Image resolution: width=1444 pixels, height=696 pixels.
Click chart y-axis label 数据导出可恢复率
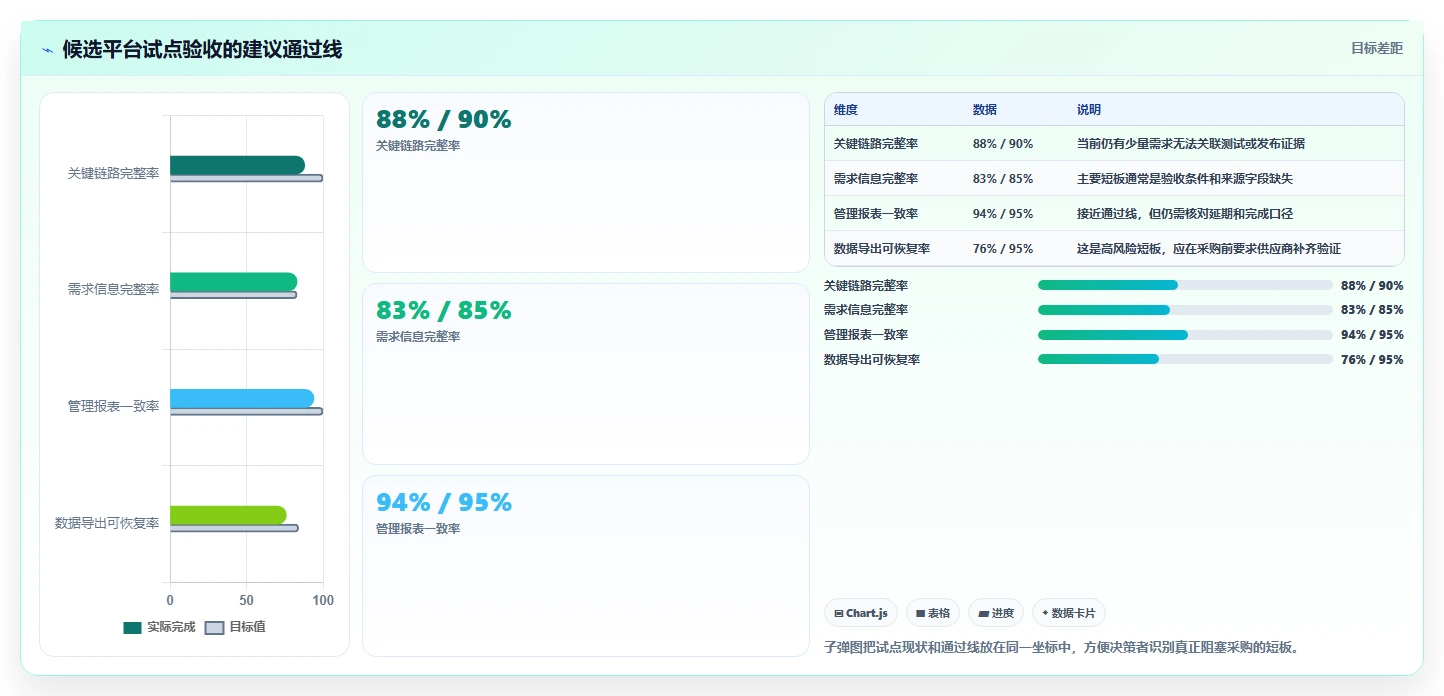(107, 523)
